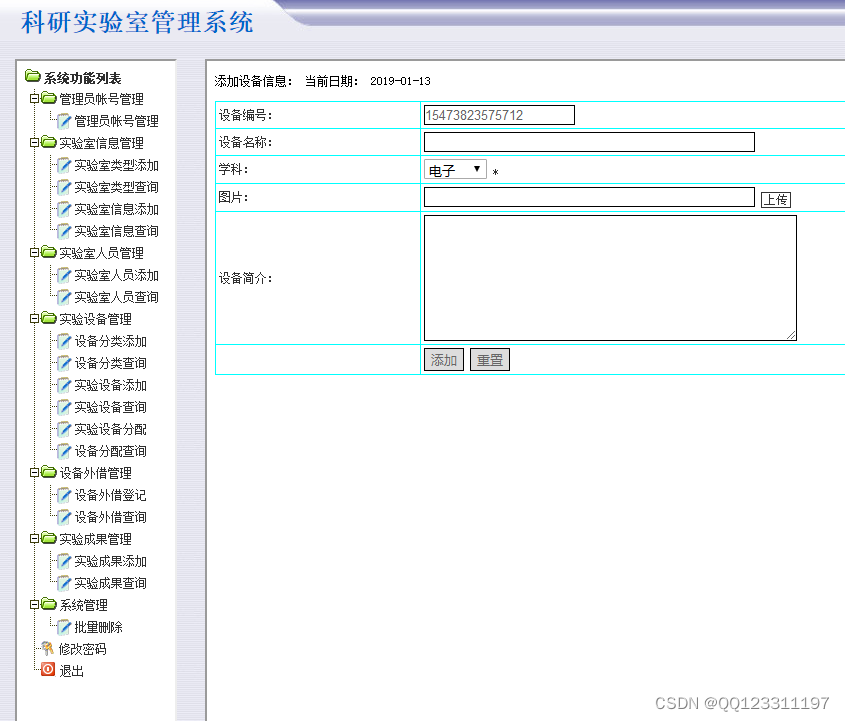This screenshot has width=845, height=721.
Task: Open the 修改密码 link
Action: coord(82,649)
